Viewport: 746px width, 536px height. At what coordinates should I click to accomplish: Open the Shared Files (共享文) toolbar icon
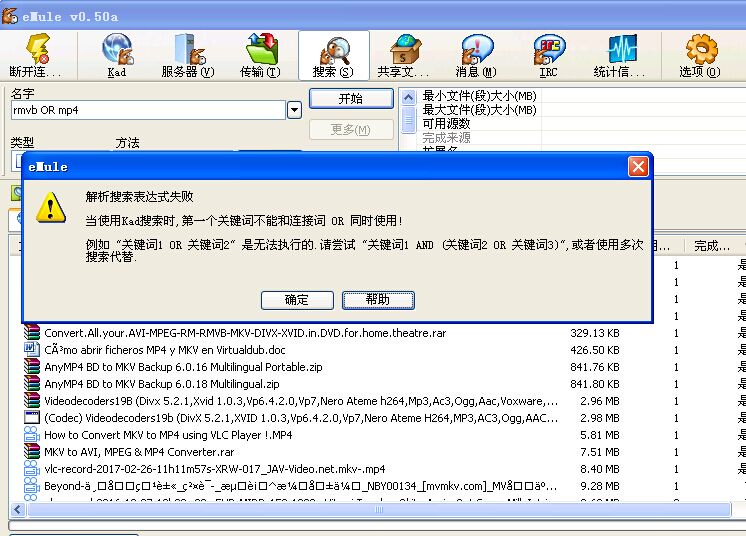(x=404, y=49)
